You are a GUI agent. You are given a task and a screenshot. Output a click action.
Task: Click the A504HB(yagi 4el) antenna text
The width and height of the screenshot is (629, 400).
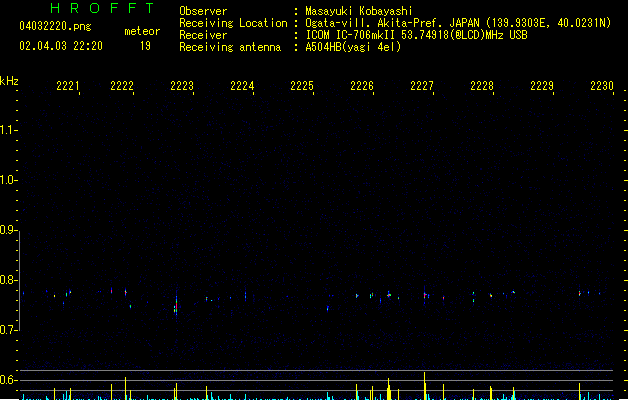click(353, 47)
